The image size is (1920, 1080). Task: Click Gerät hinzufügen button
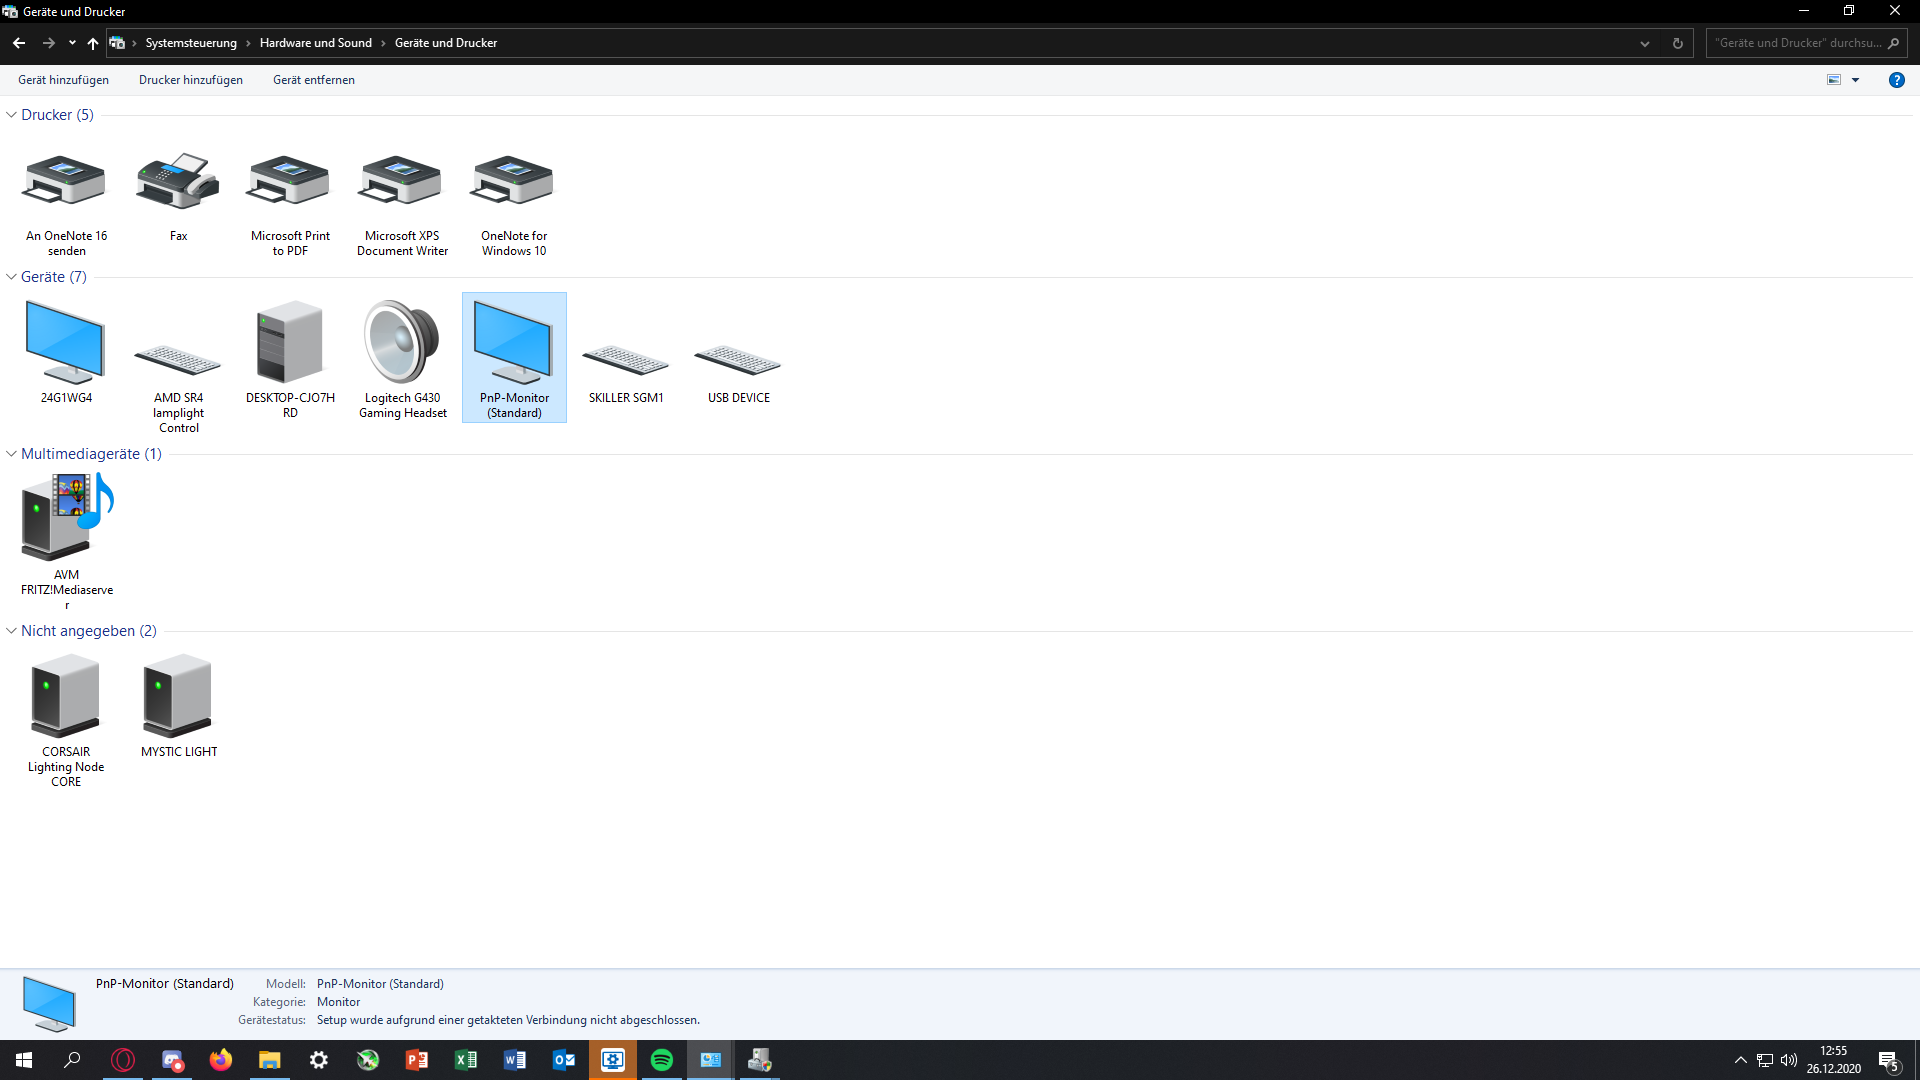pos(63,79)
